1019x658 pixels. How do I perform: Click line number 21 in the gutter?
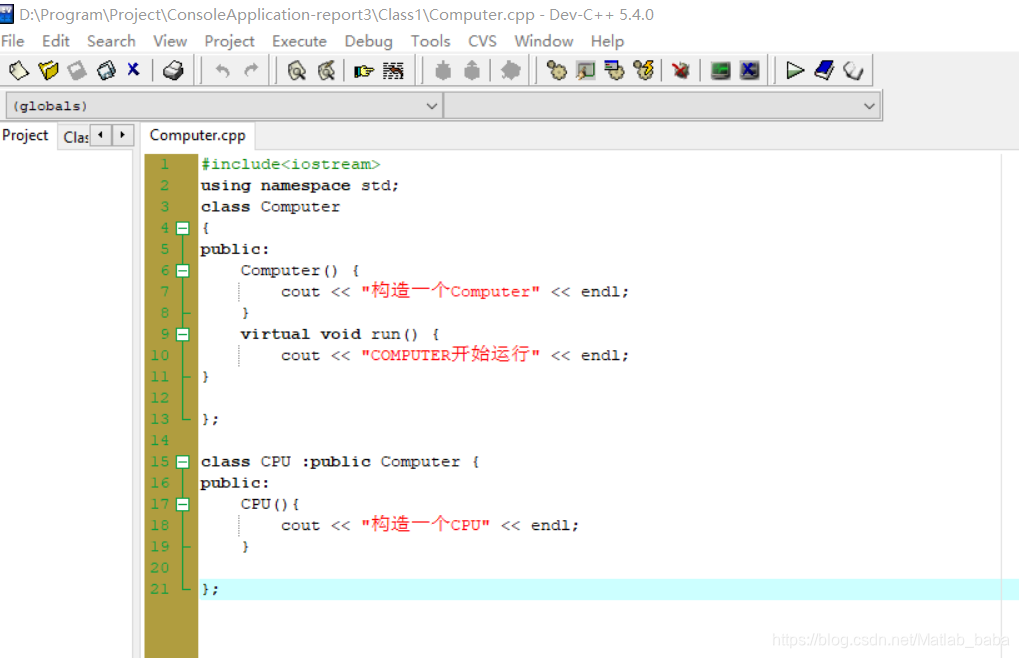pos(160,589)
